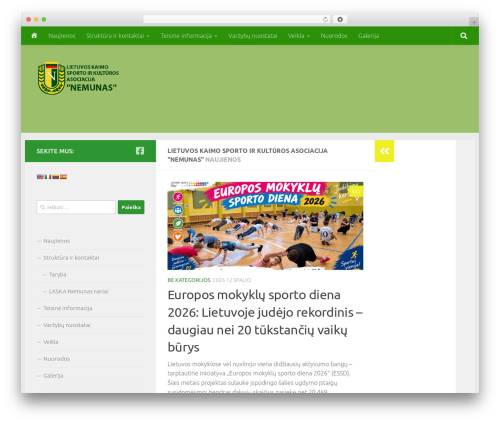Open Varžybų nuostatai in top navigation
Image resolution: width=500 pixels, height=423 pixels.
click(x=253, y=36)
